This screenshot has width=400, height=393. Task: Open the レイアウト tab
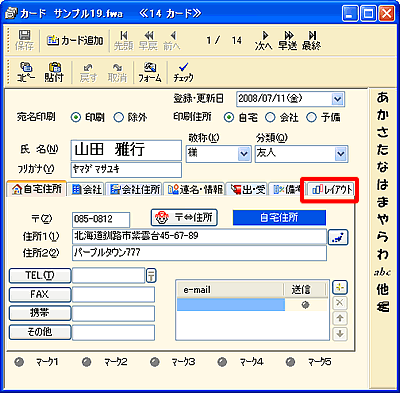[x=331, y=190]
